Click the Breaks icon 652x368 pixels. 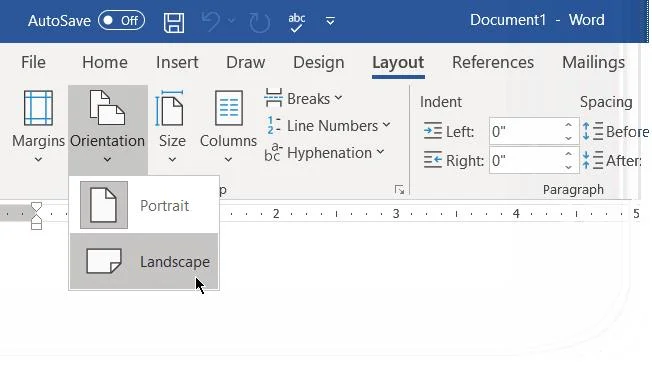point(273,98)
